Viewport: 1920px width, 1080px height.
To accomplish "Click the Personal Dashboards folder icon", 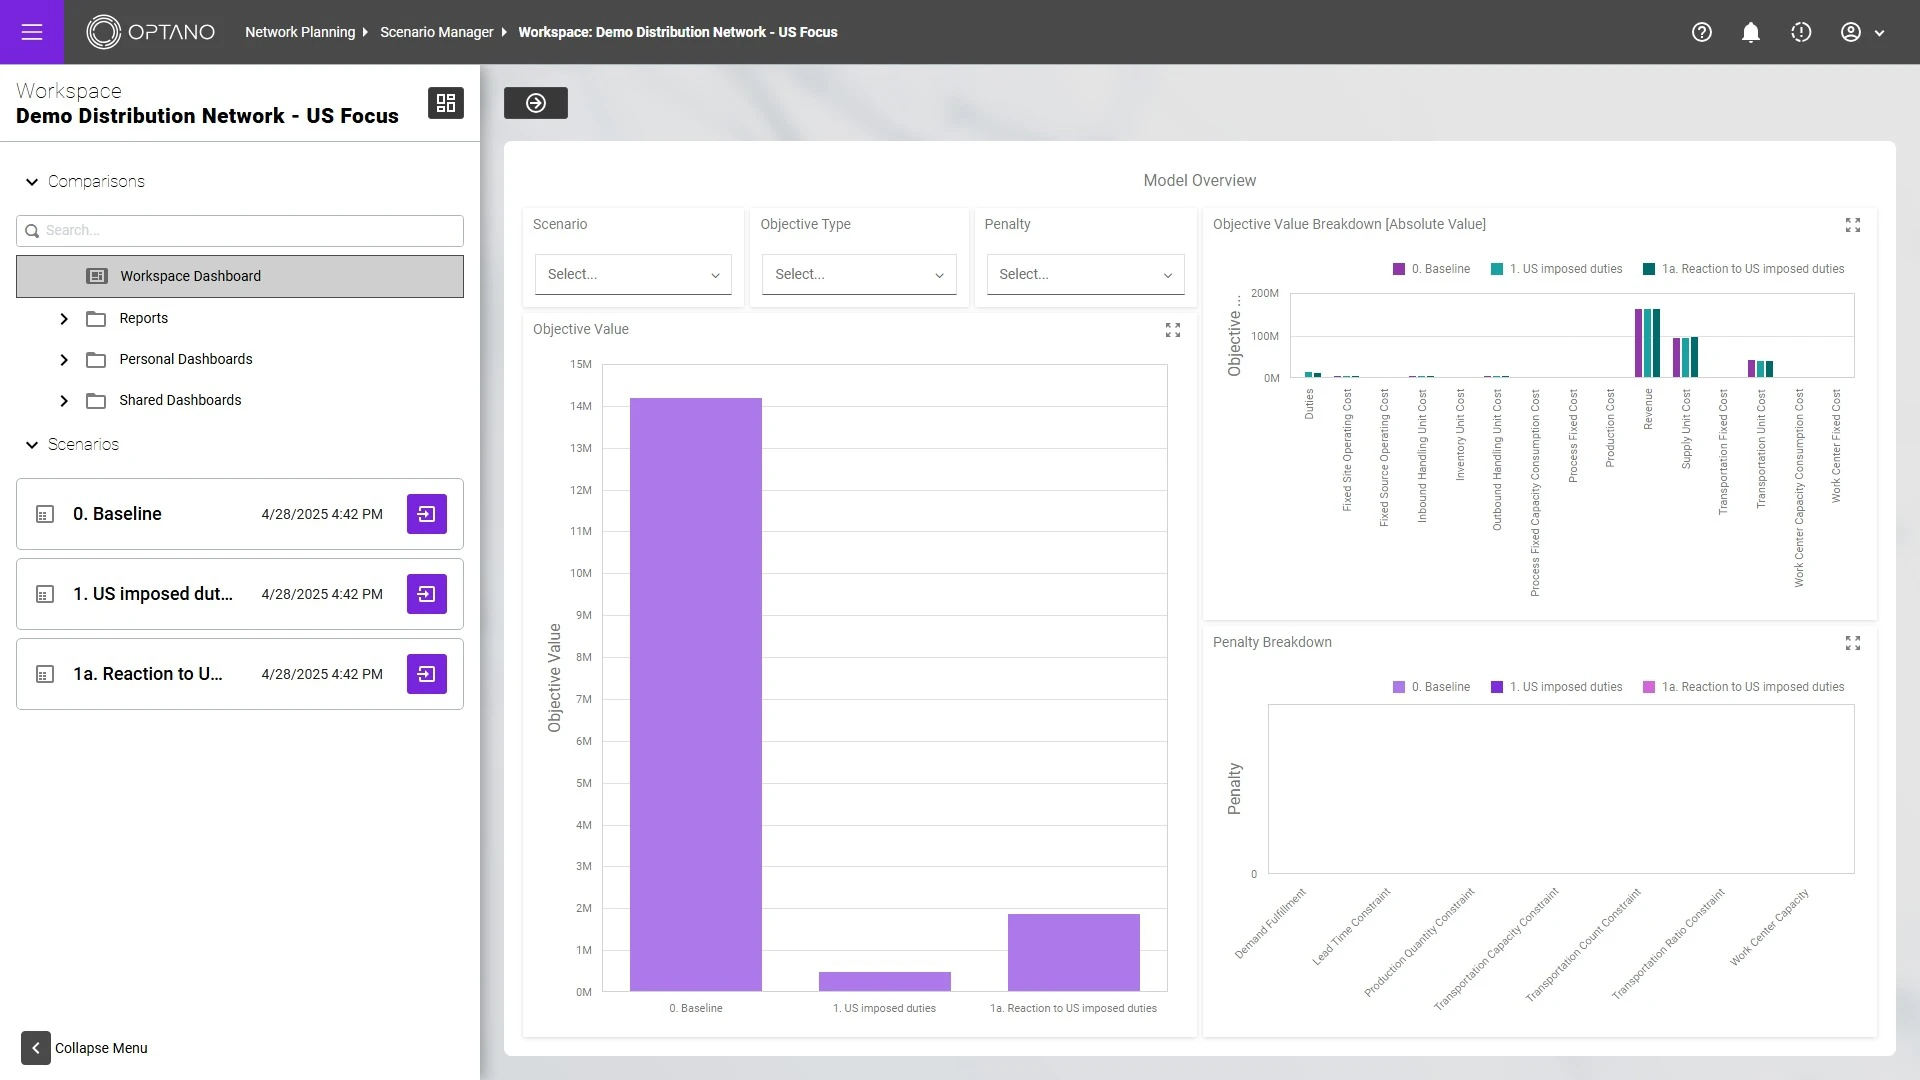I will (x=96, y=359).
